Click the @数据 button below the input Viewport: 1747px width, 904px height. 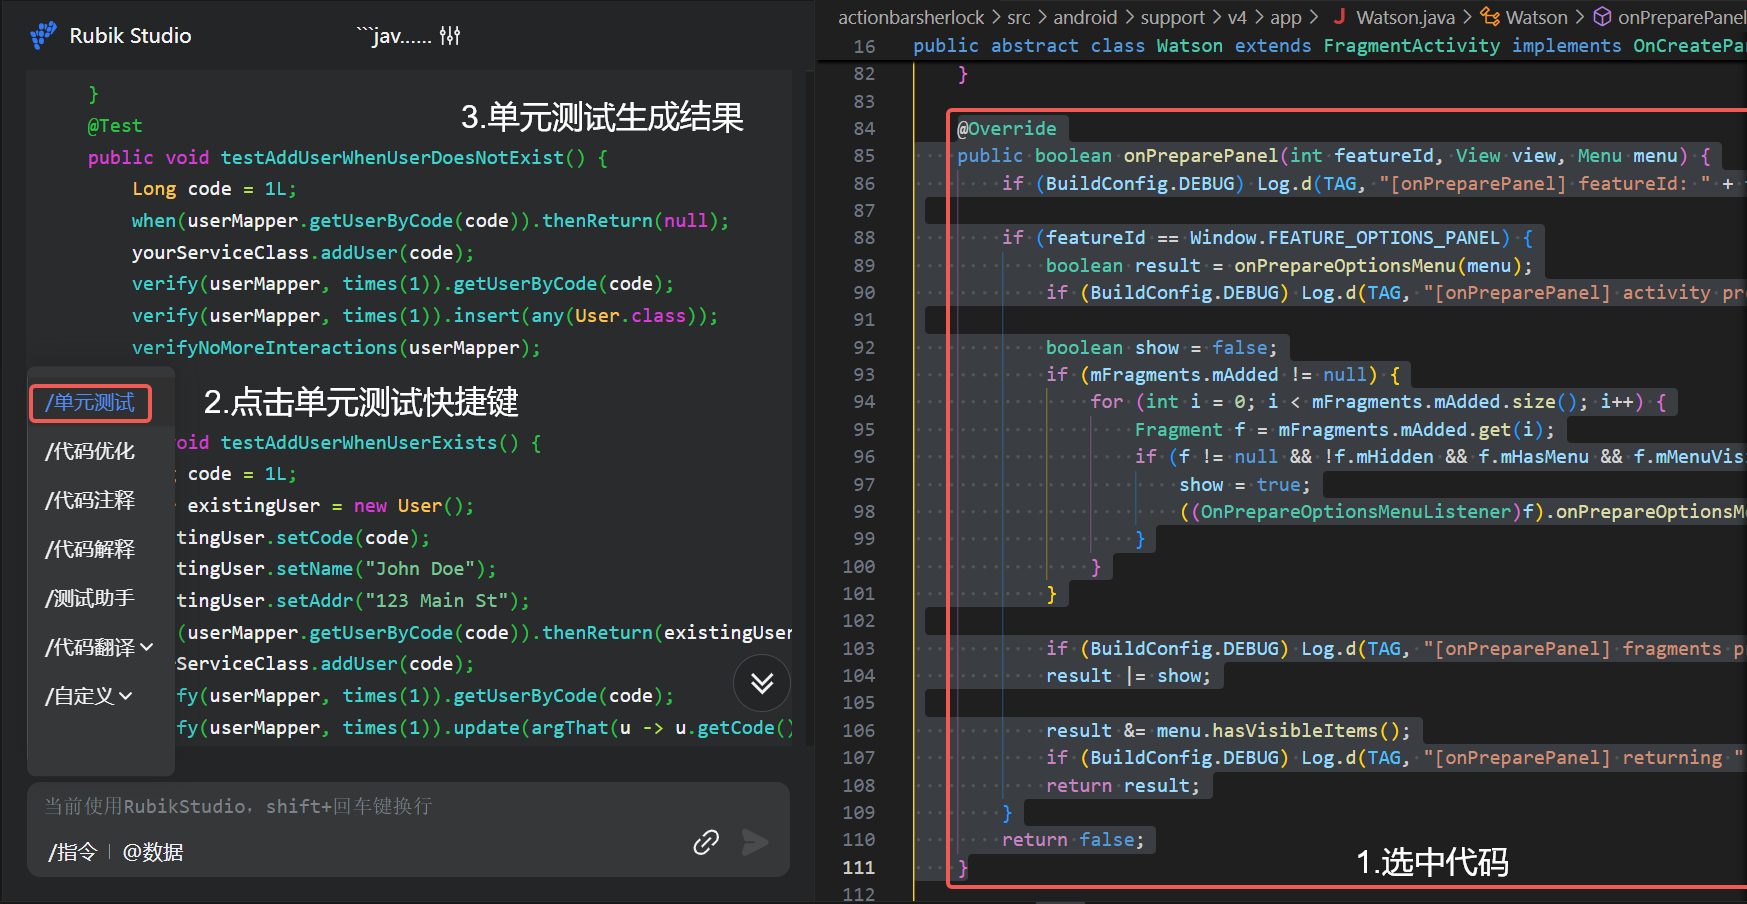[153, 852]
